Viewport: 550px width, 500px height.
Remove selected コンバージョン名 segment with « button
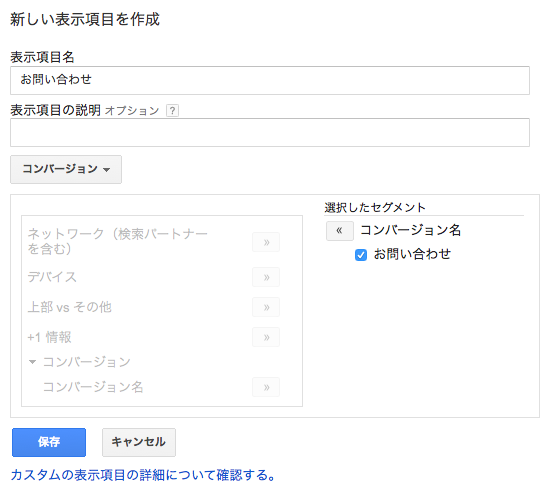point(340,231)
